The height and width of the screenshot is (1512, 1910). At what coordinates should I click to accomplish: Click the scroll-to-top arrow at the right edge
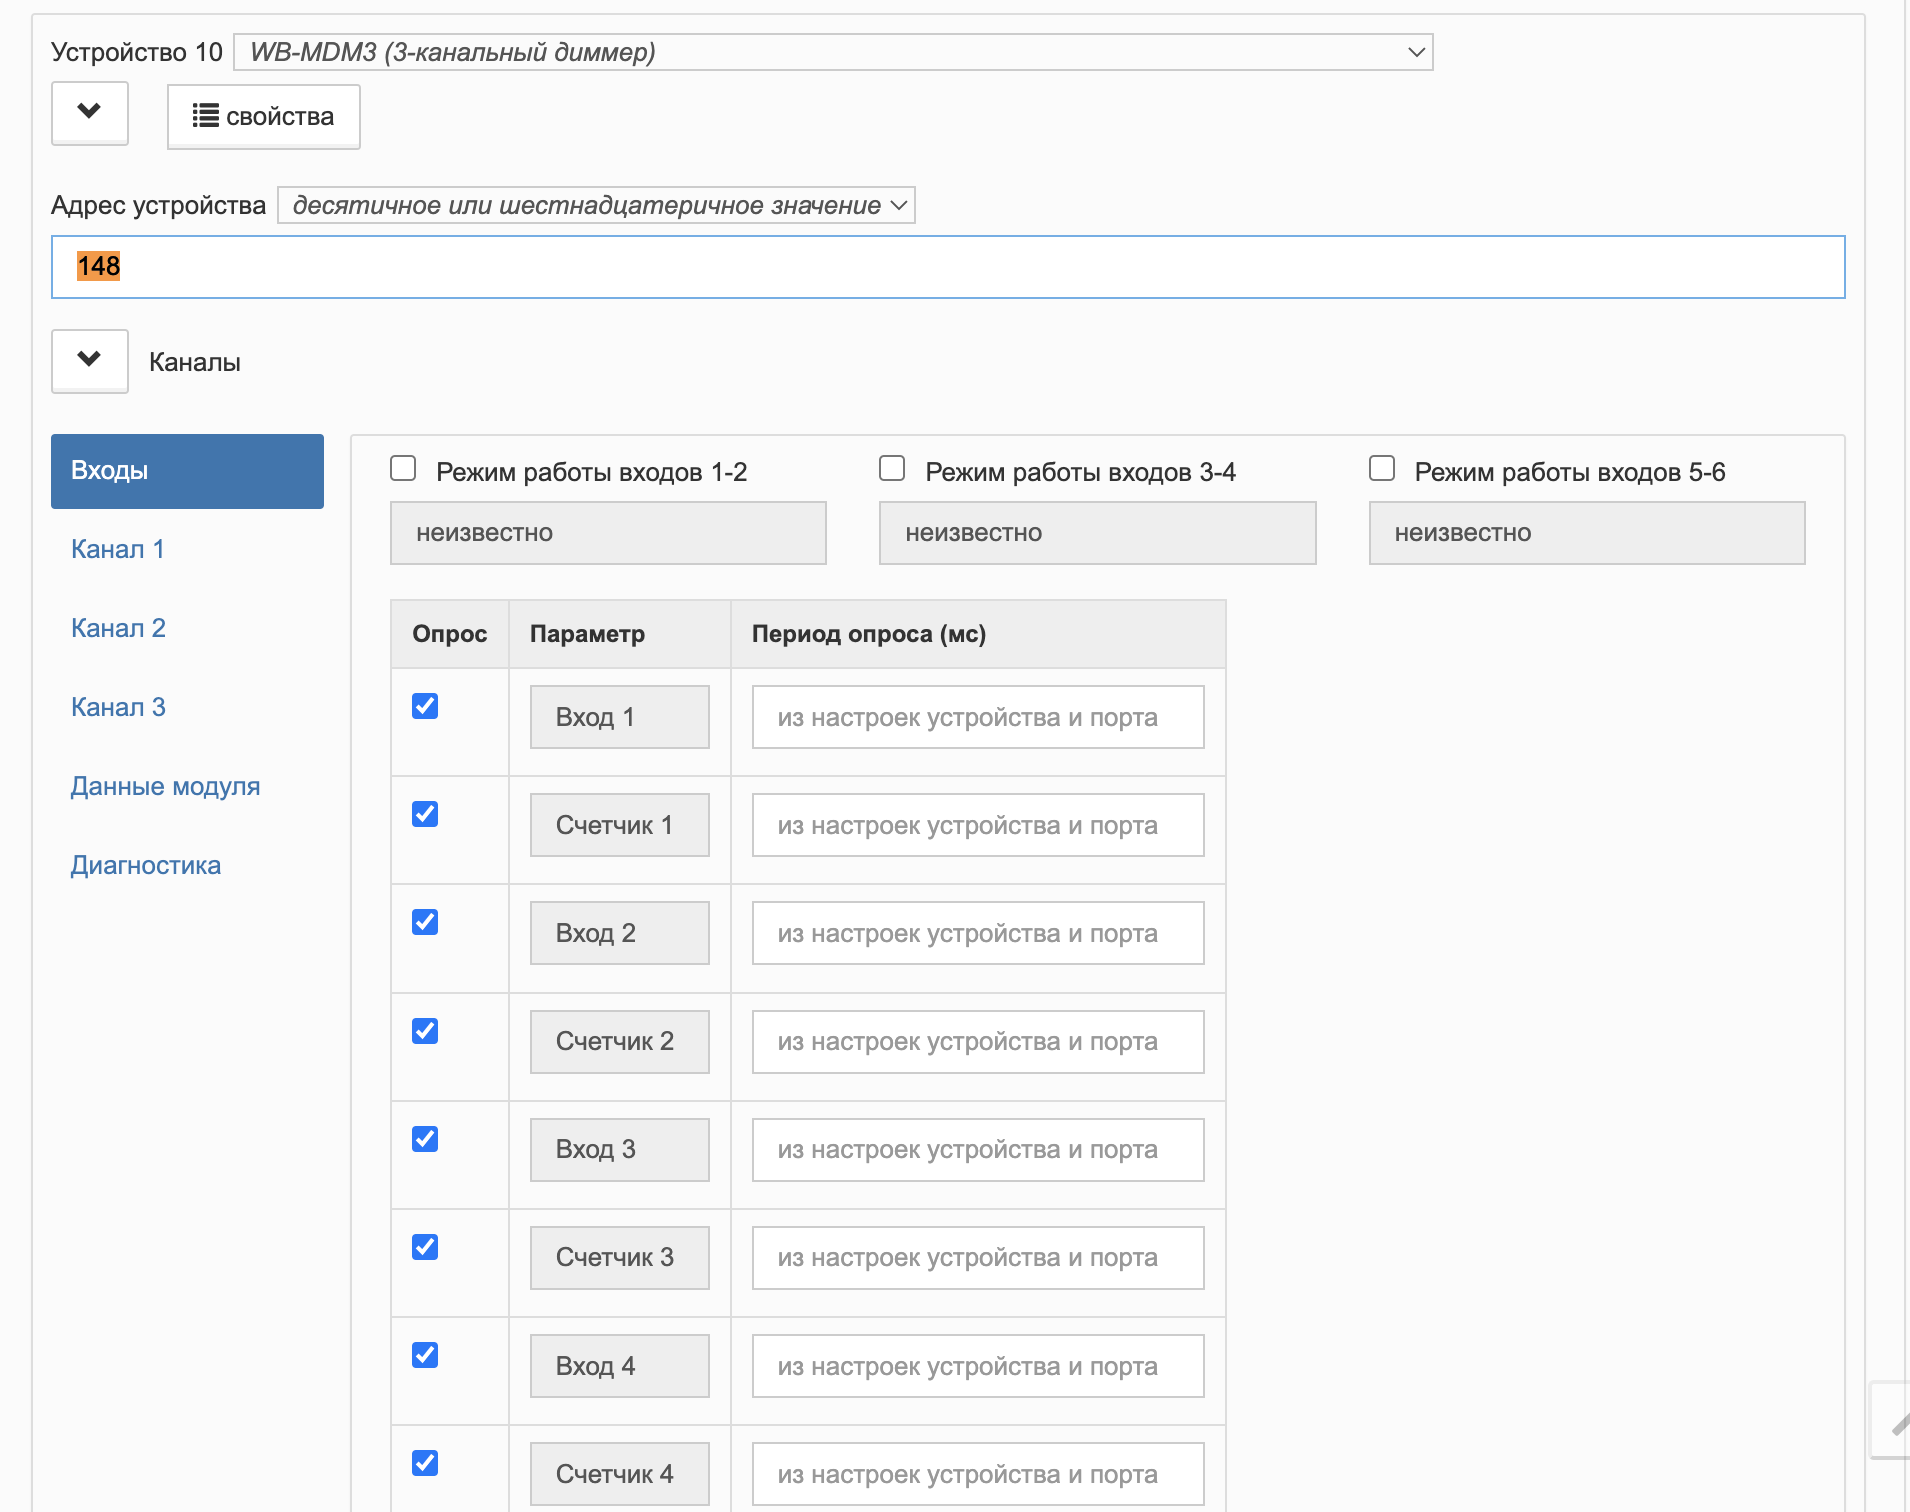click(x=1893, y=1420)
